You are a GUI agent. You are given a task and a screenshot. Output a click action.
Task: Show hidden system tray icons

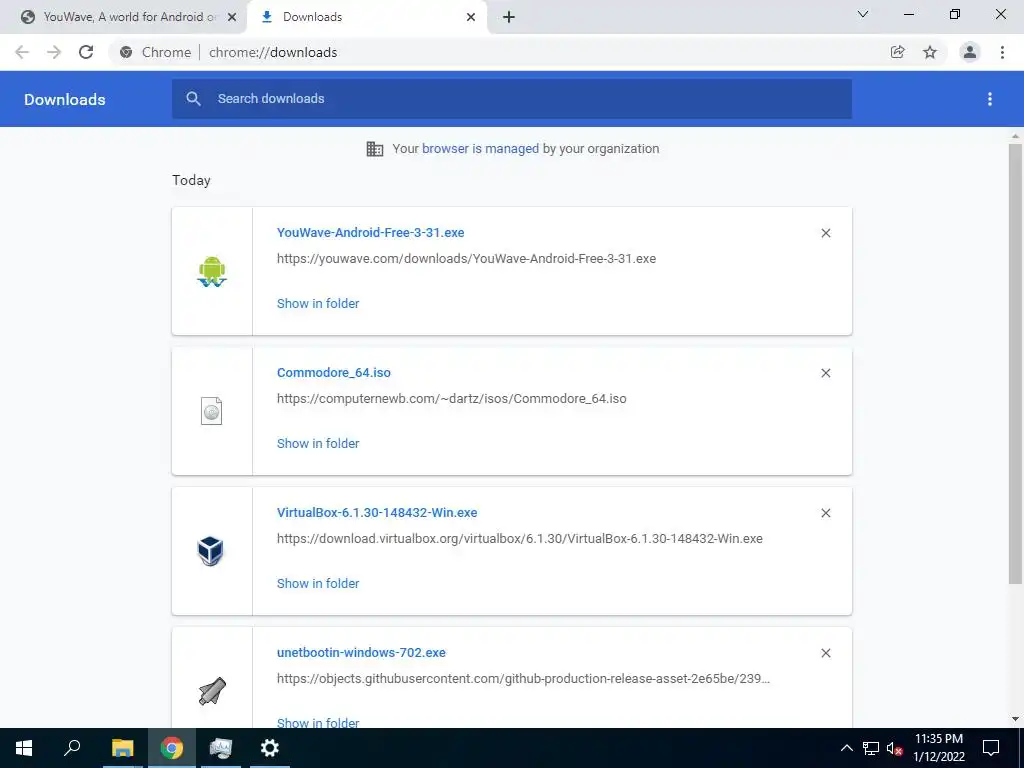coord(846,748)
